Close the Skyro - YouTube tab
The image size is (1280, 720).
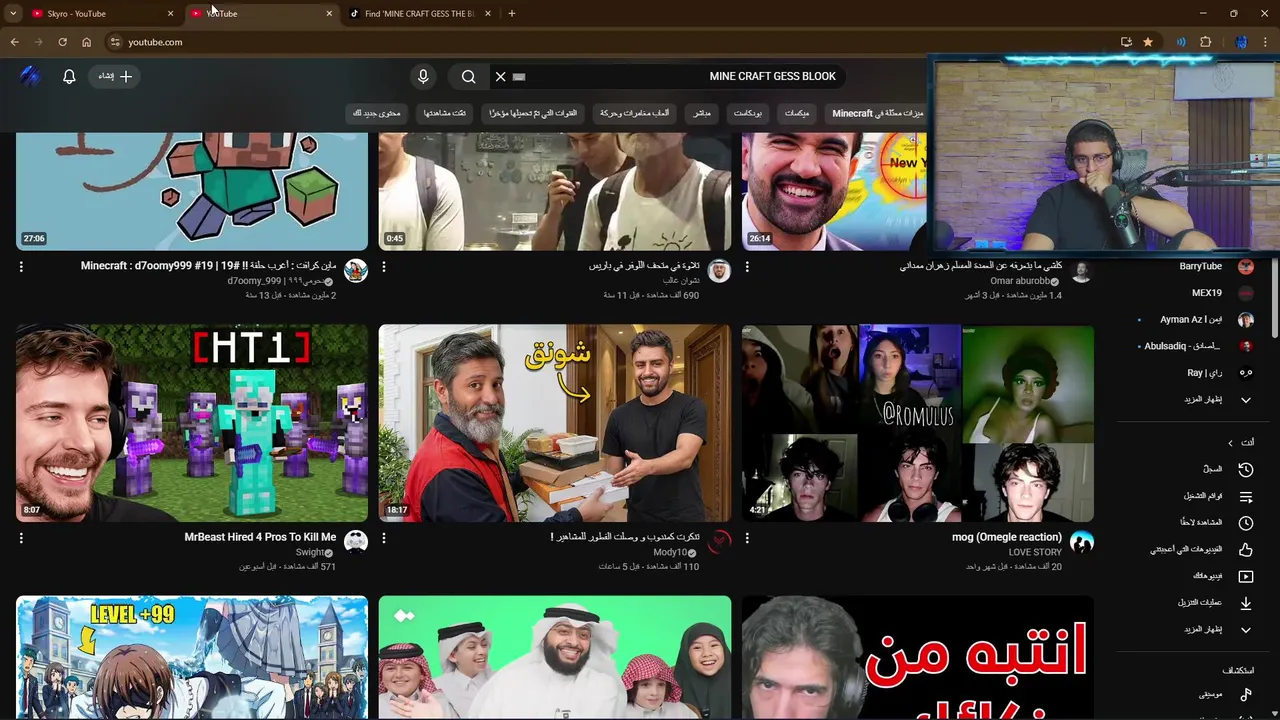click(170, 14)
